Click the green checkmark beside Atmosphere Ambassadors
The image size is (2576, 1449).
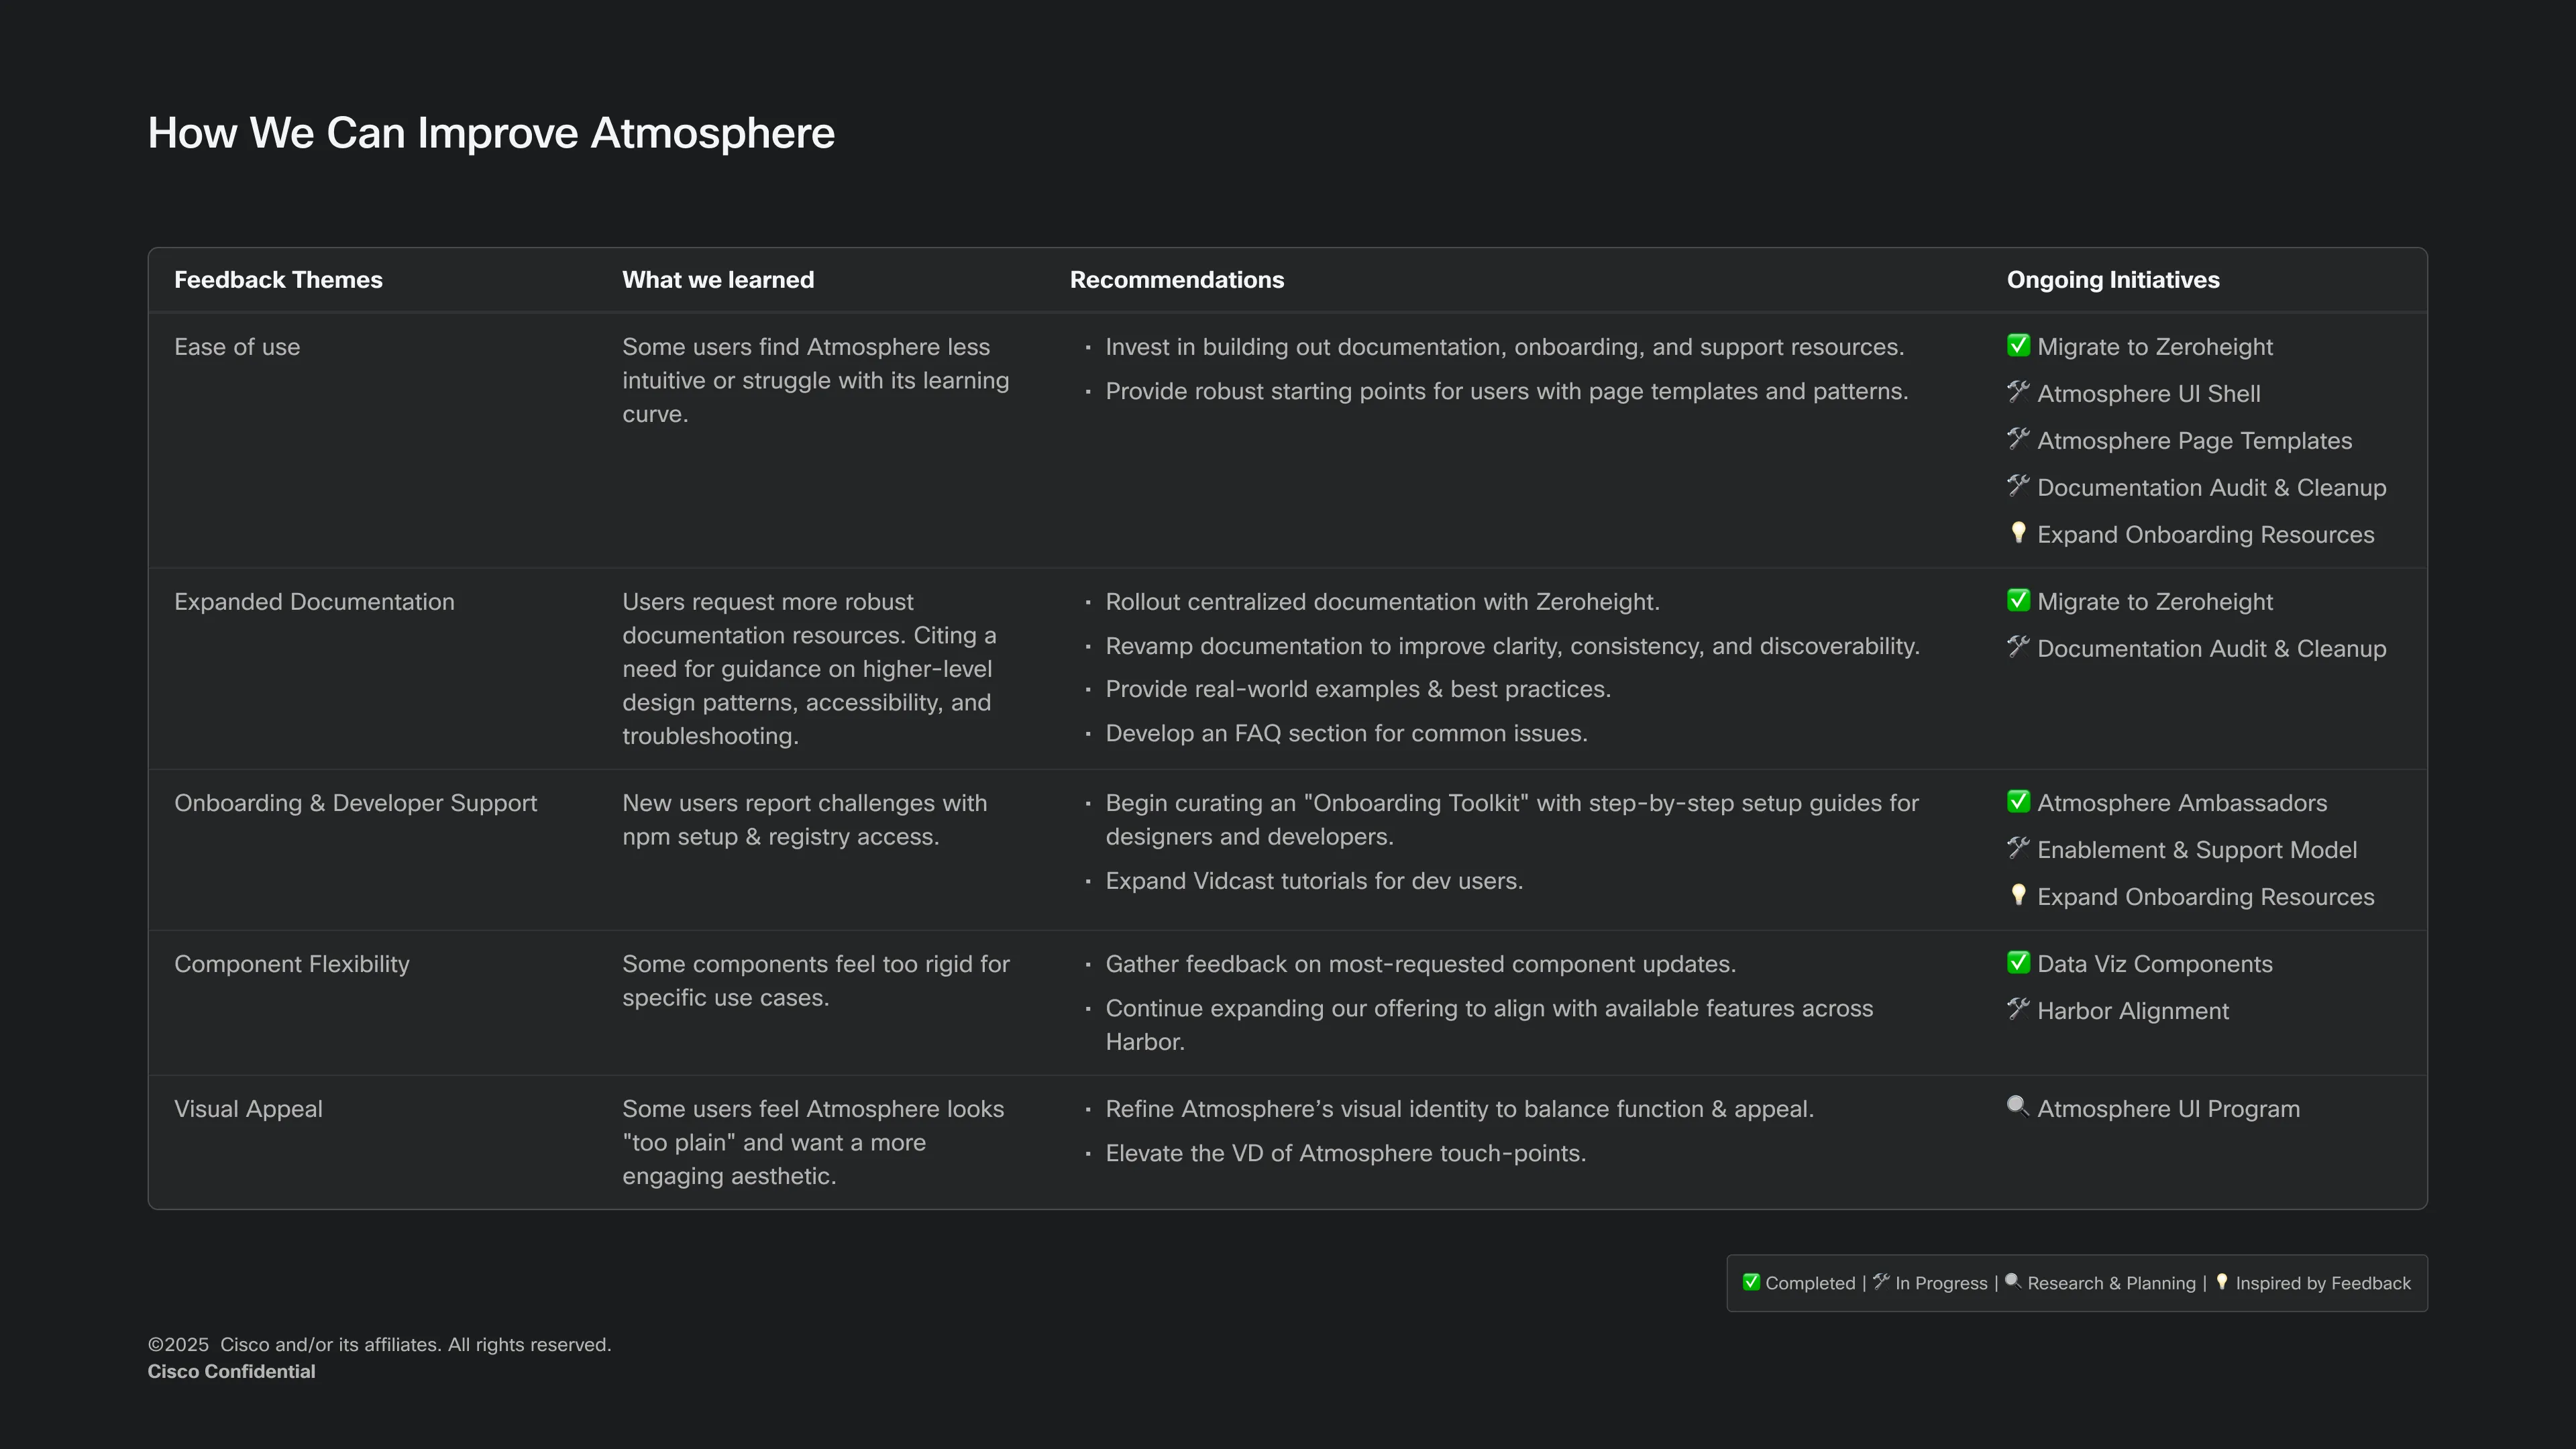pyautogui.click(x=2018, y=801)
